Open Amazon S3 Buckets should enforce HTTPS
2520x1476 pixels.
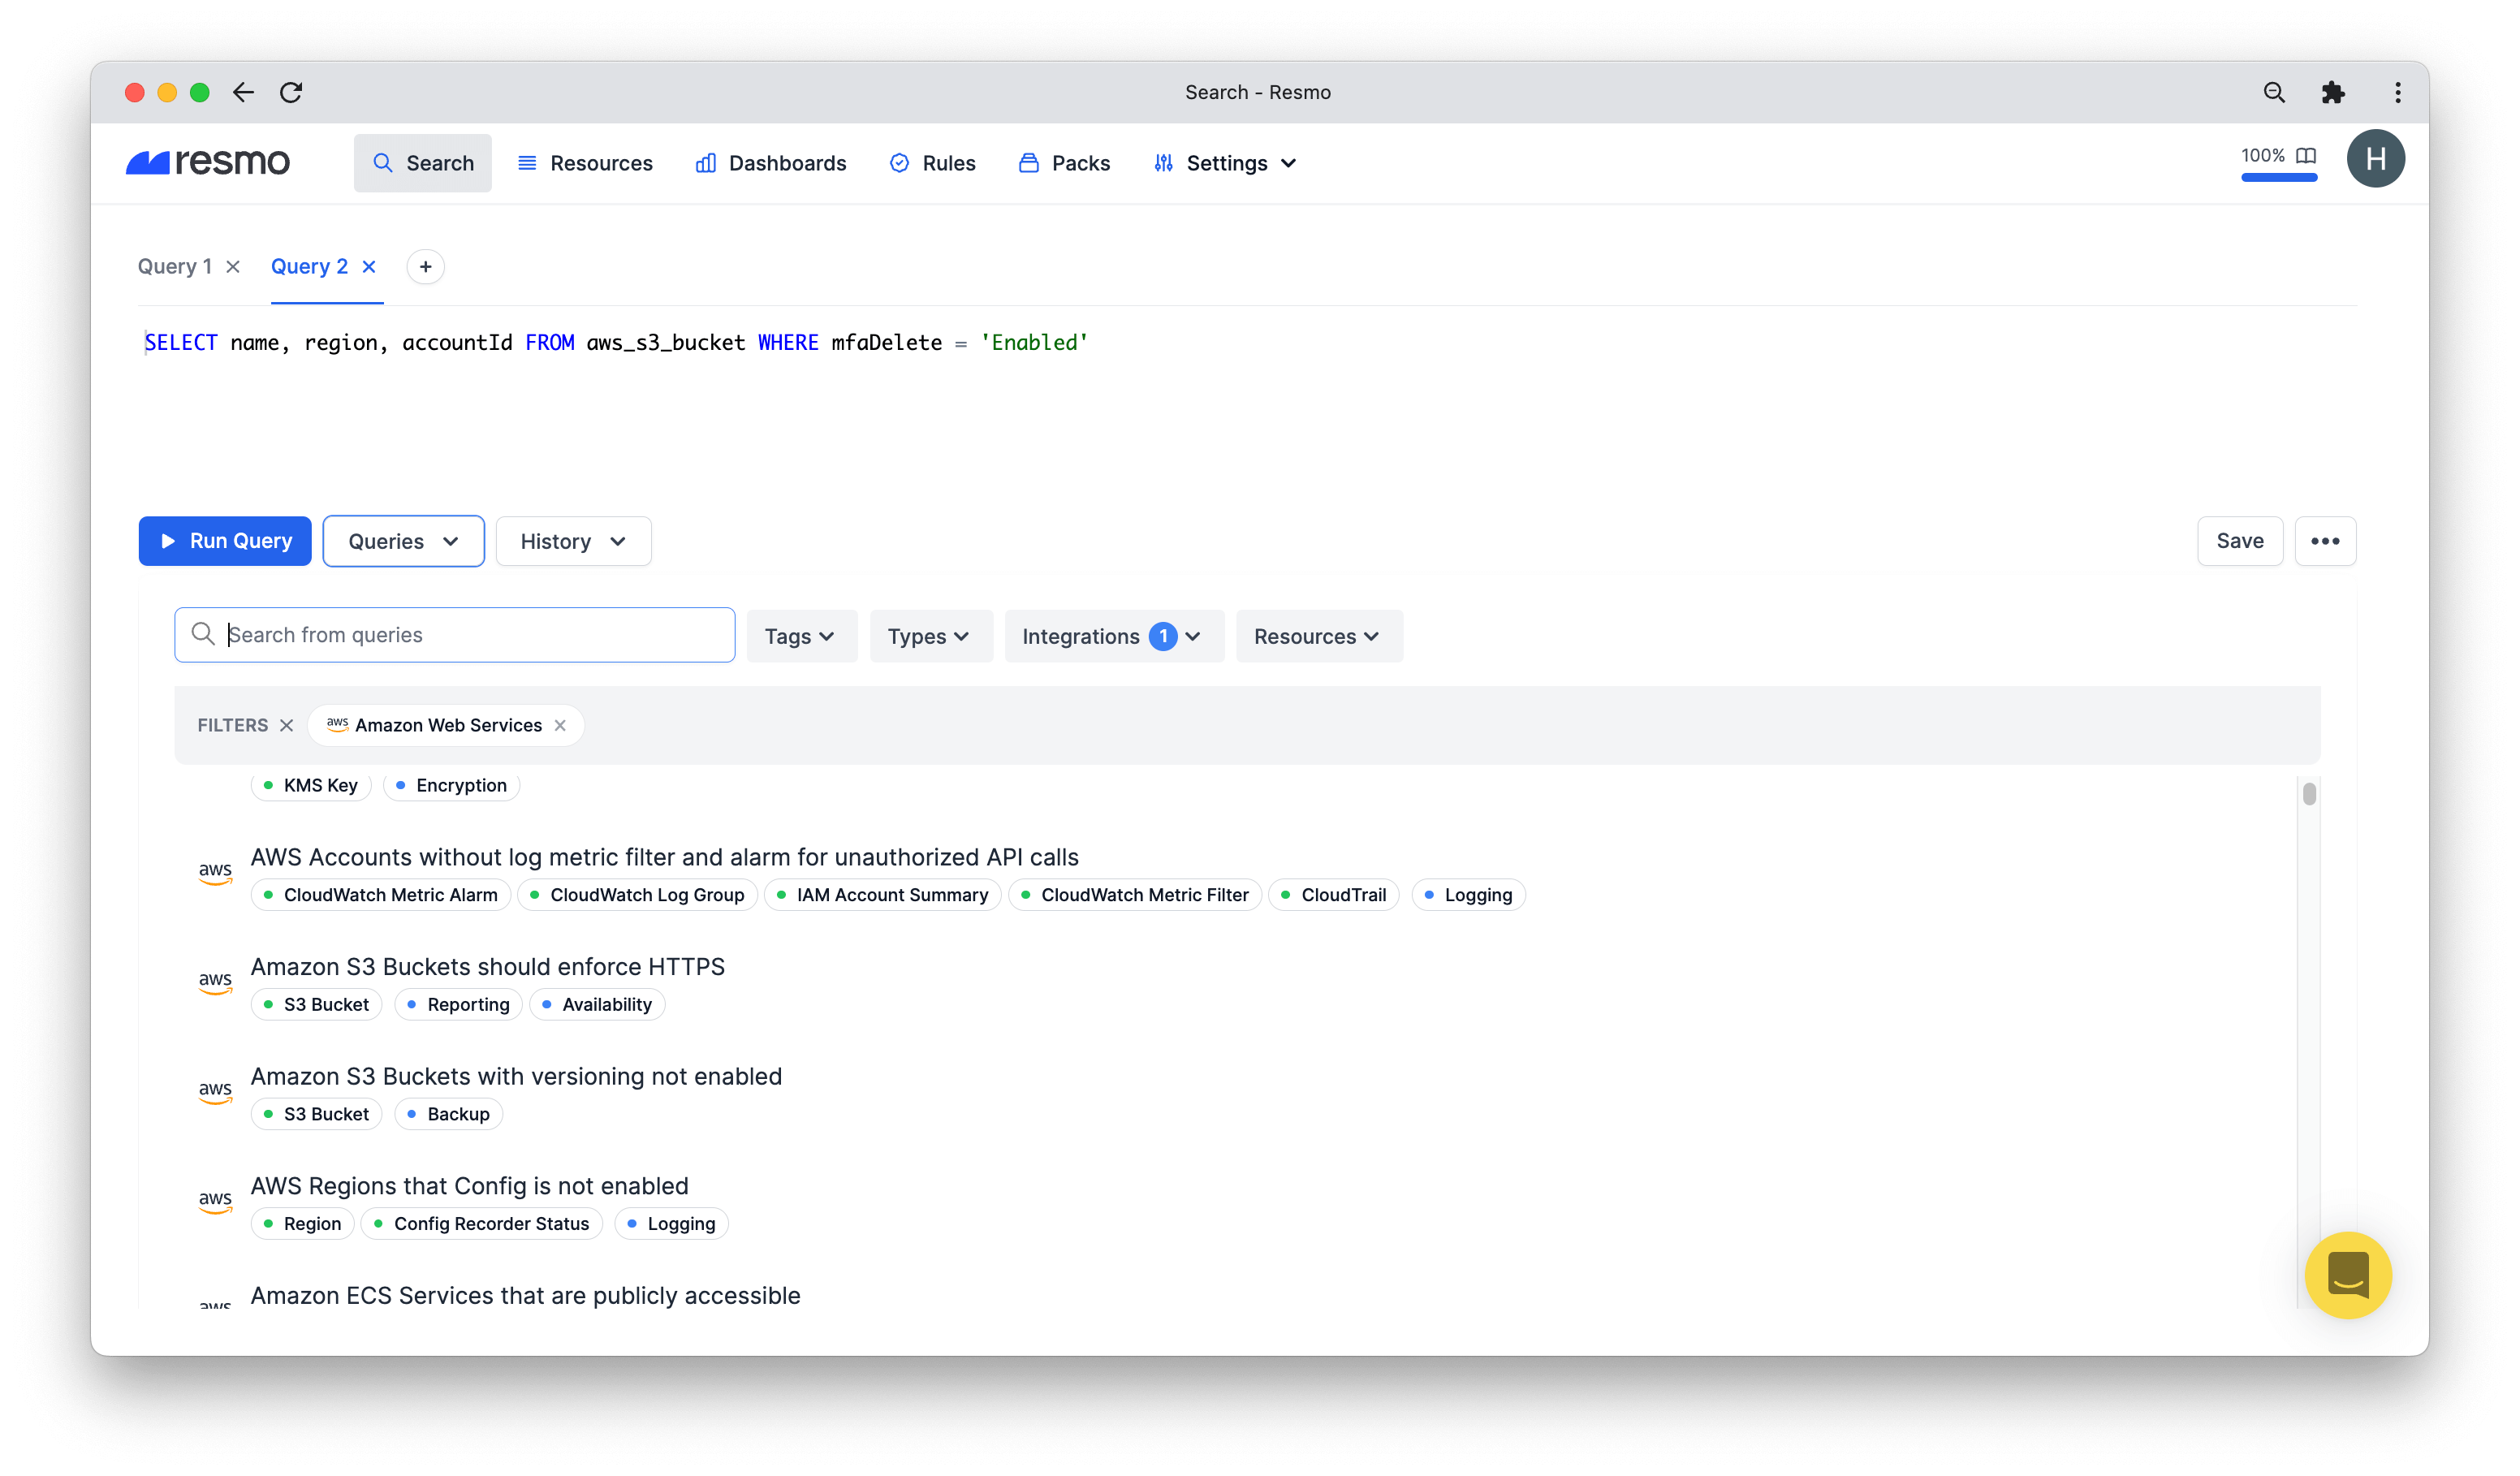point(488,967)
